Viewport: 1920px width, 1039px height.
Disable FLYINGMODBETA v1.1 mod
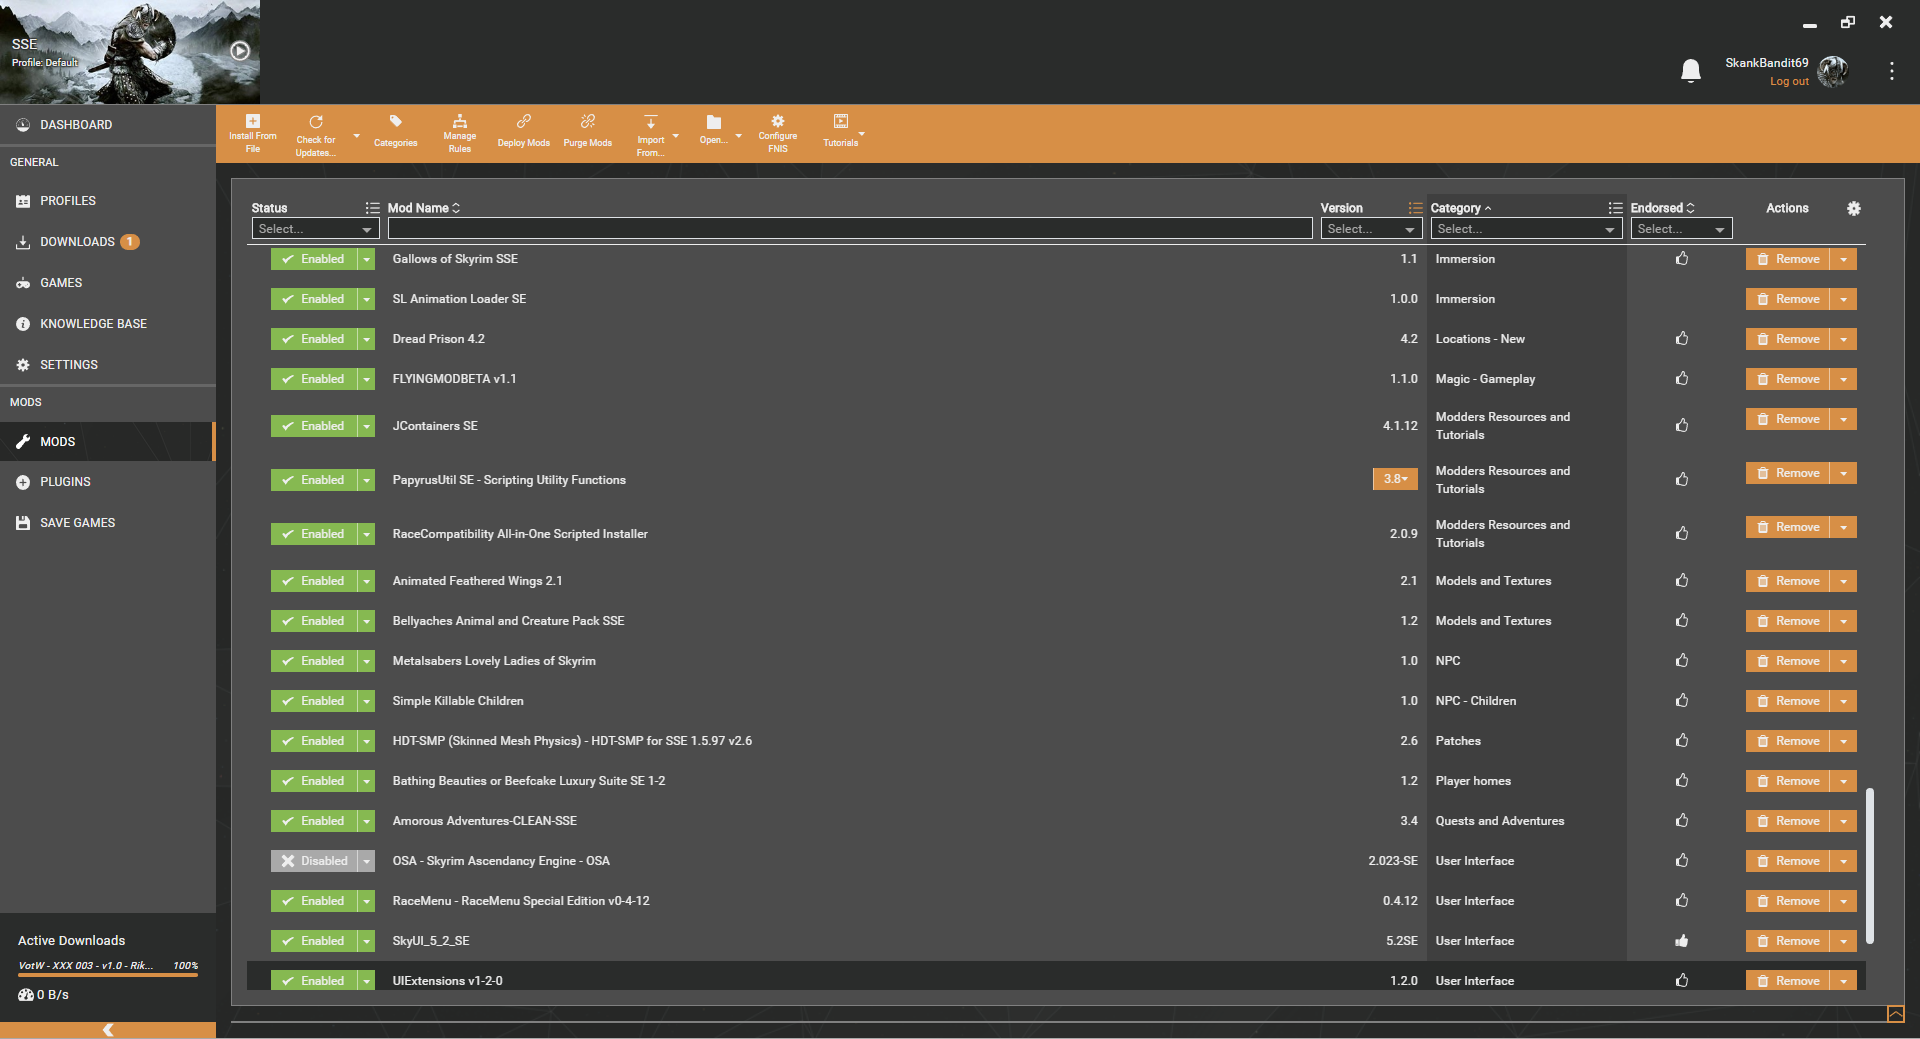pyautogui.click(x=314, y=379)
